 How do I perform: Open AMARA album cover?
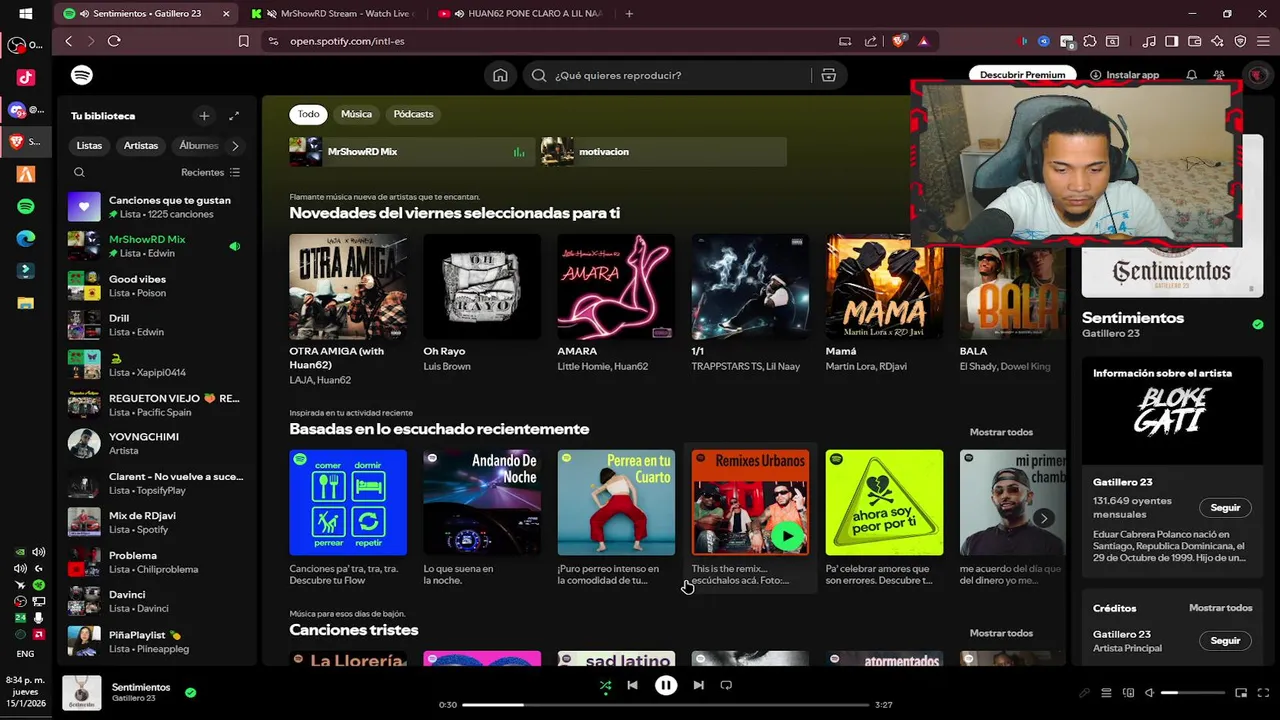tap(616, 287)
